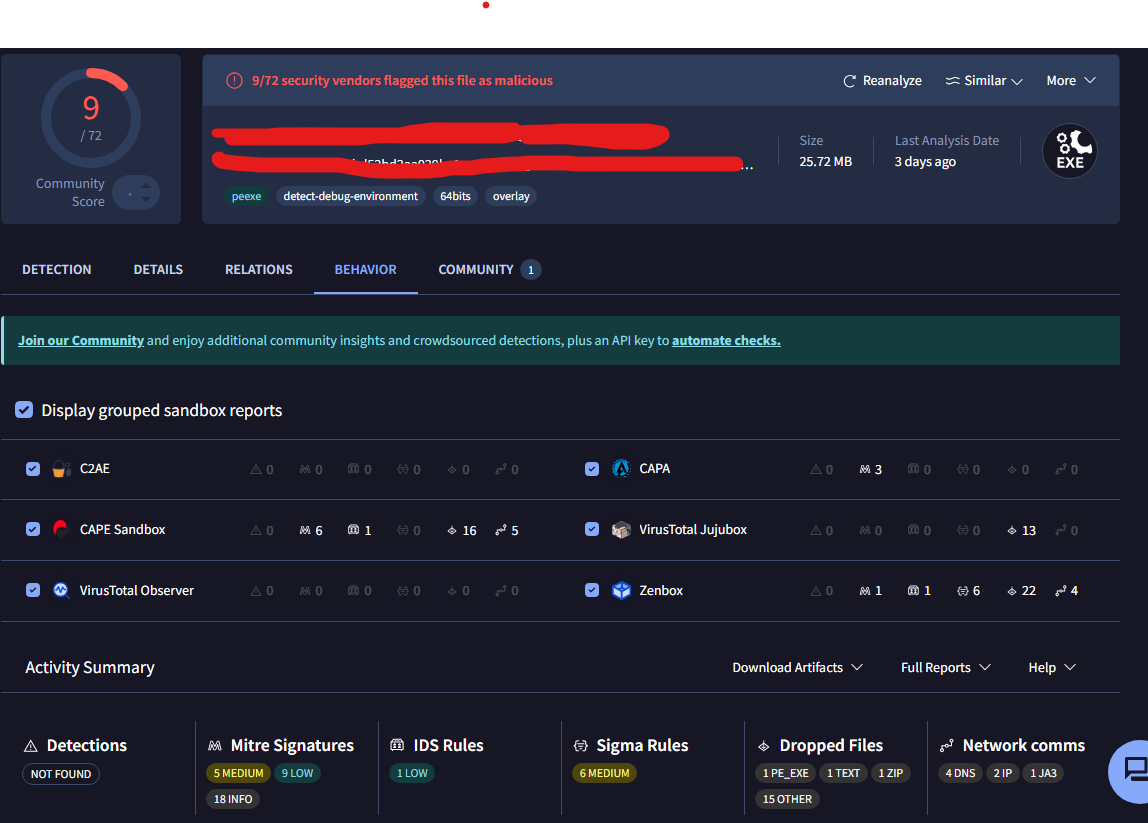Image resolution: width=1148 pixels, height=823 pixels.
Task: Click the 1 ZIP dropped files badge
Action: [890, 773]
